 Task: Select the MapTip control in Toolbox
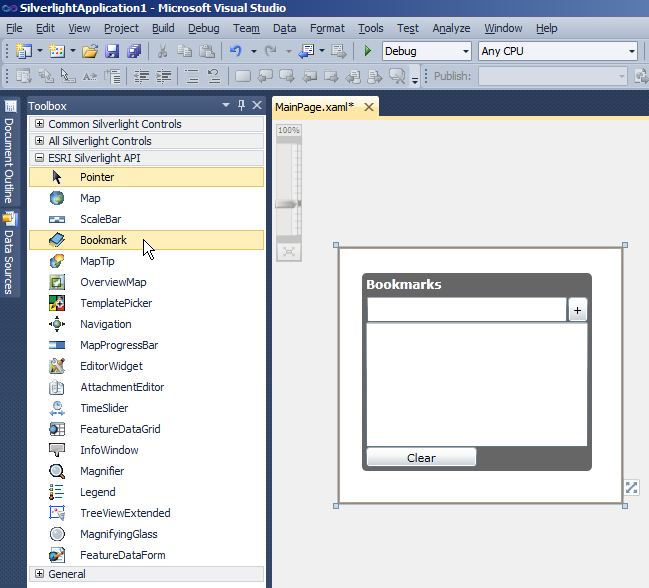click(147, 261)
